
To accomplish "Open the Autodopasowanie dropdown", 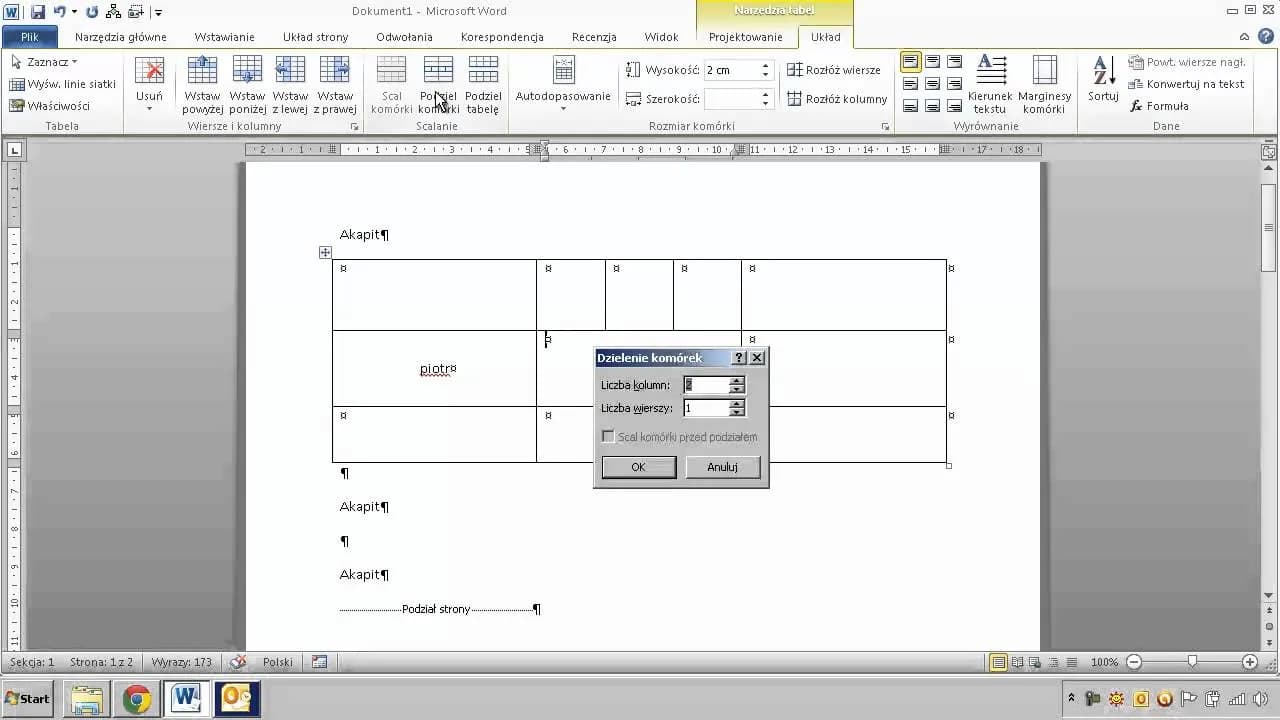I will tap(563, 108).
